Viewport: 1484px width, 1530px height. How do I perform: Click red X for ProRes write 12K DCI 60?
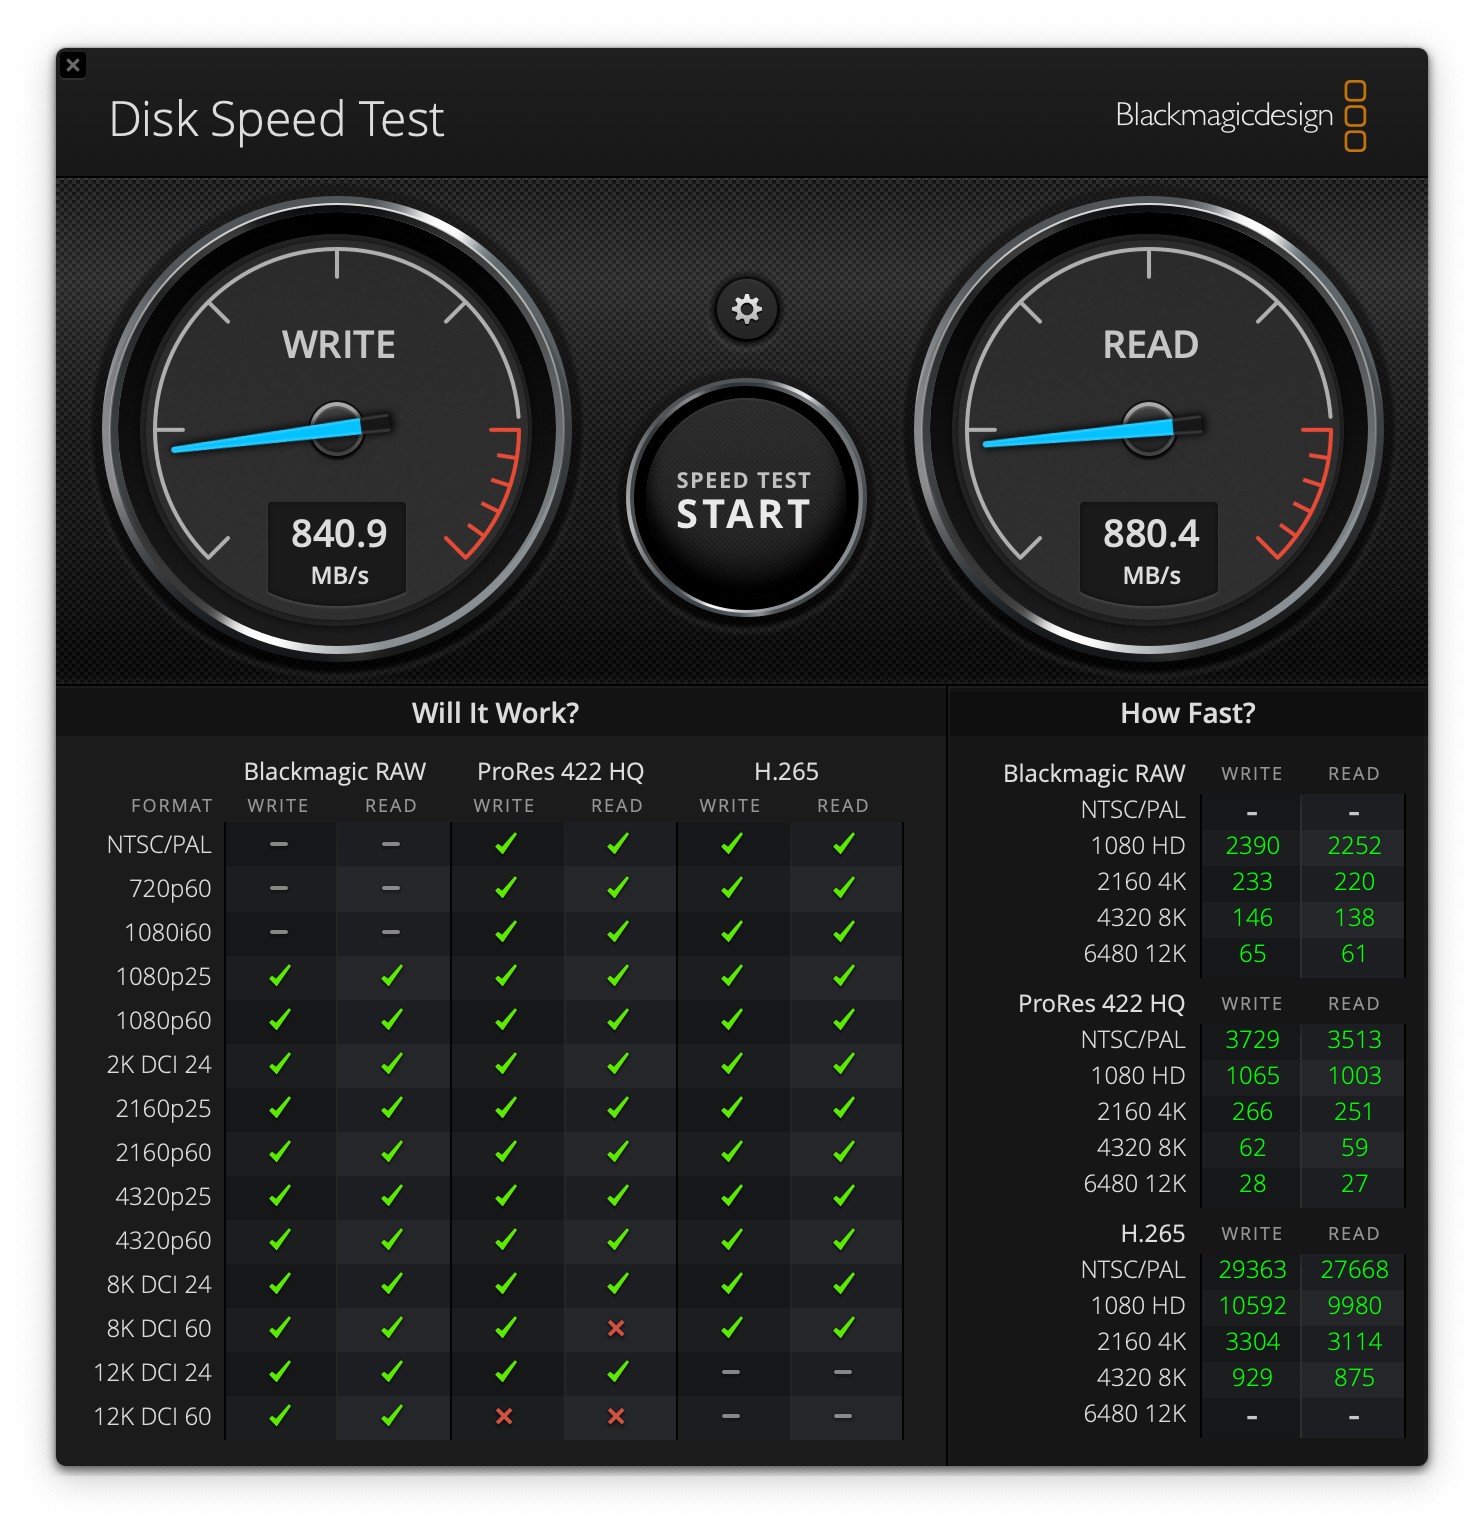click(x=504, y=1416)
